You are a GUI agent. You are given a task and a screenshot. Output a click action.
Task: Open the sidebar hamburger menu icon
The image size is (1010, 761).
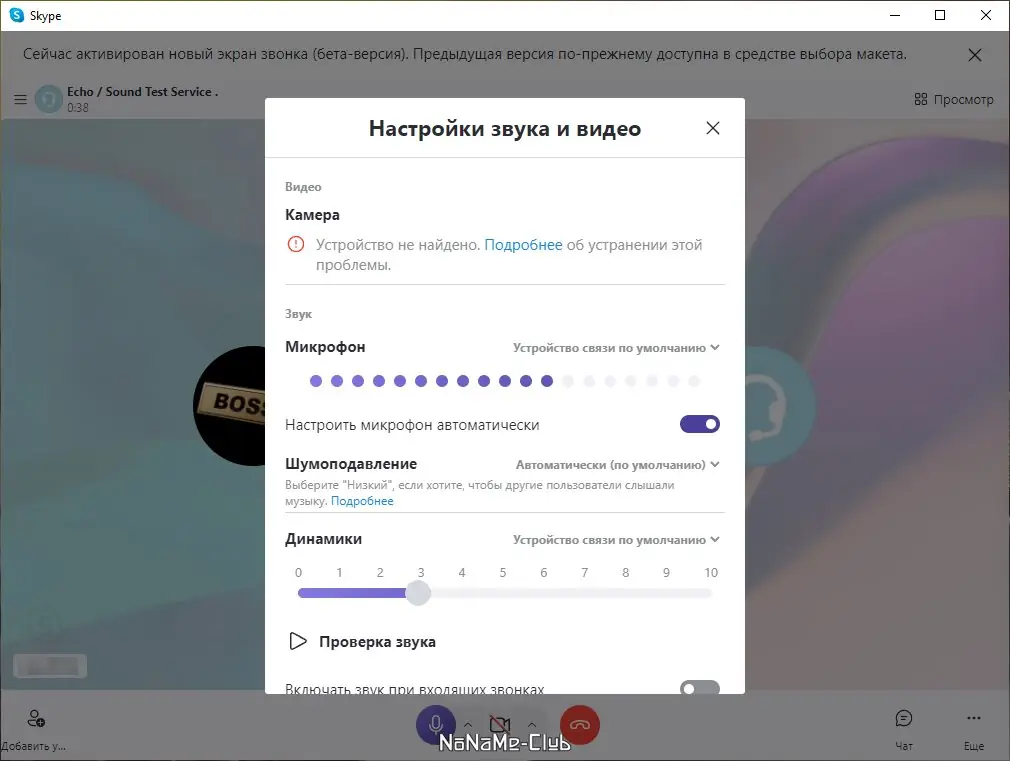pos(20,99)
